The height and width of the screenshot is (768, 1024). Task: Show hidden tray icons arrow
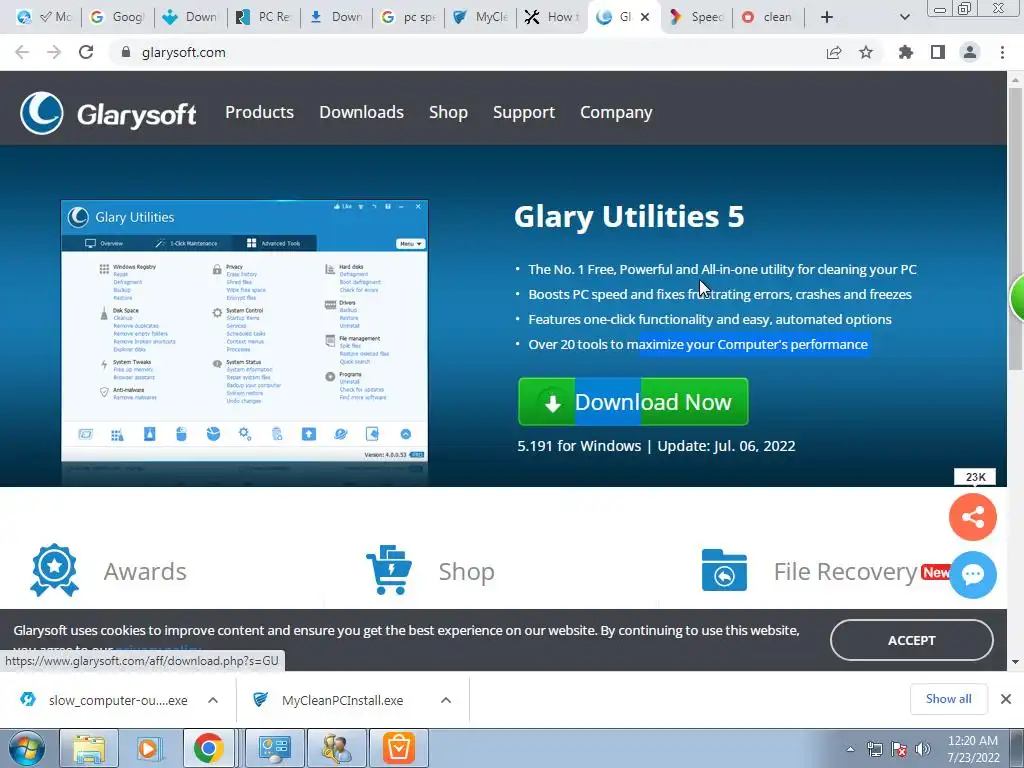click(x=850, y=749)
